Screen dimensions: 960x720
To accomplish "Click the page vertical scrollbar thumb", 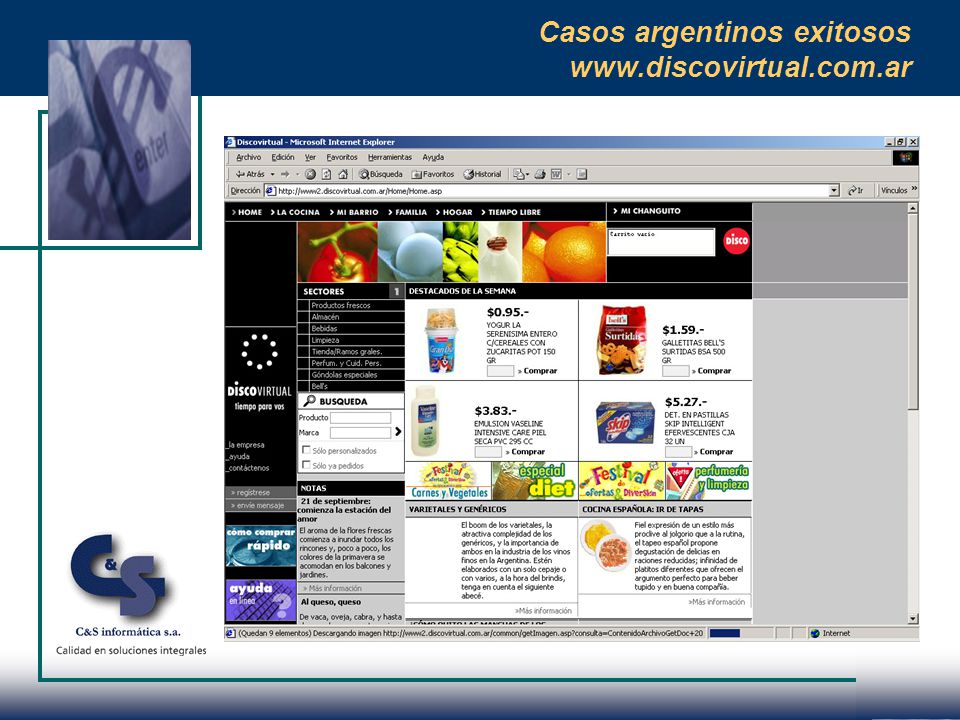I will (912, 312).
